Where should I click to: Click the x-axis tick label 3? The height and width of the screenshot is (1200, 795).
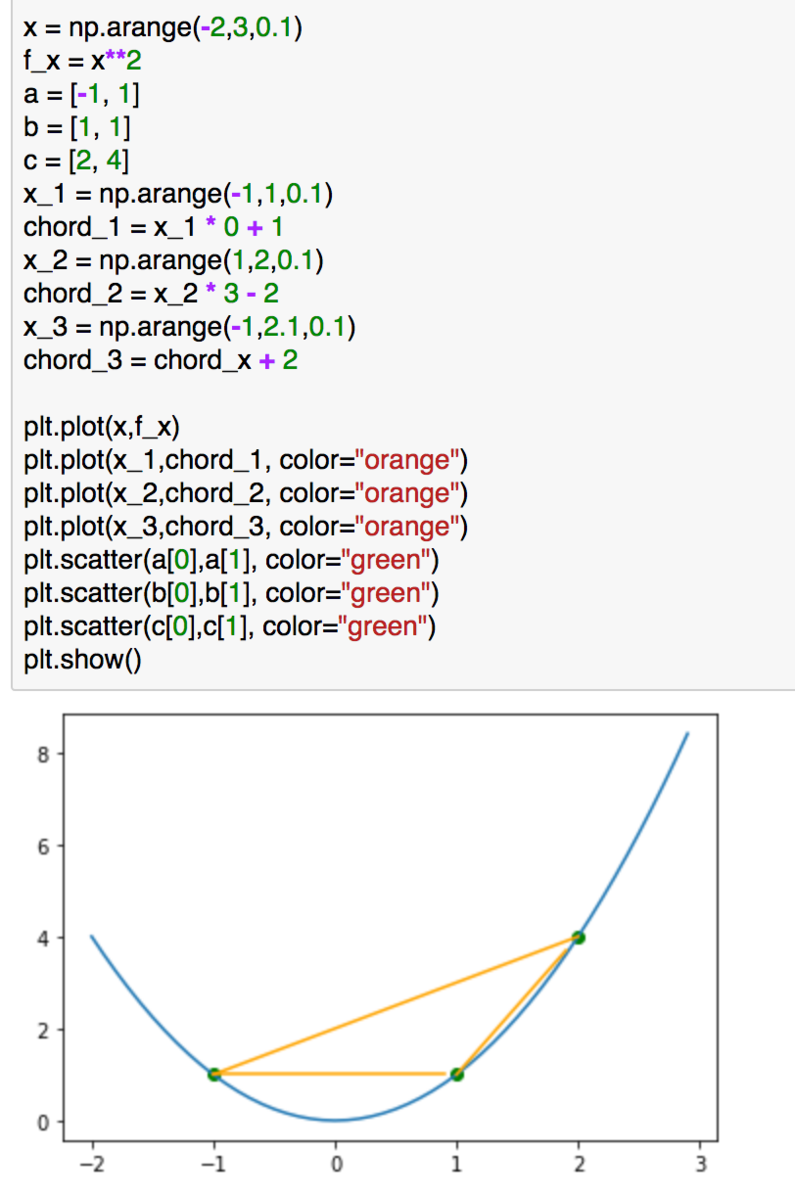(699, 1163)
